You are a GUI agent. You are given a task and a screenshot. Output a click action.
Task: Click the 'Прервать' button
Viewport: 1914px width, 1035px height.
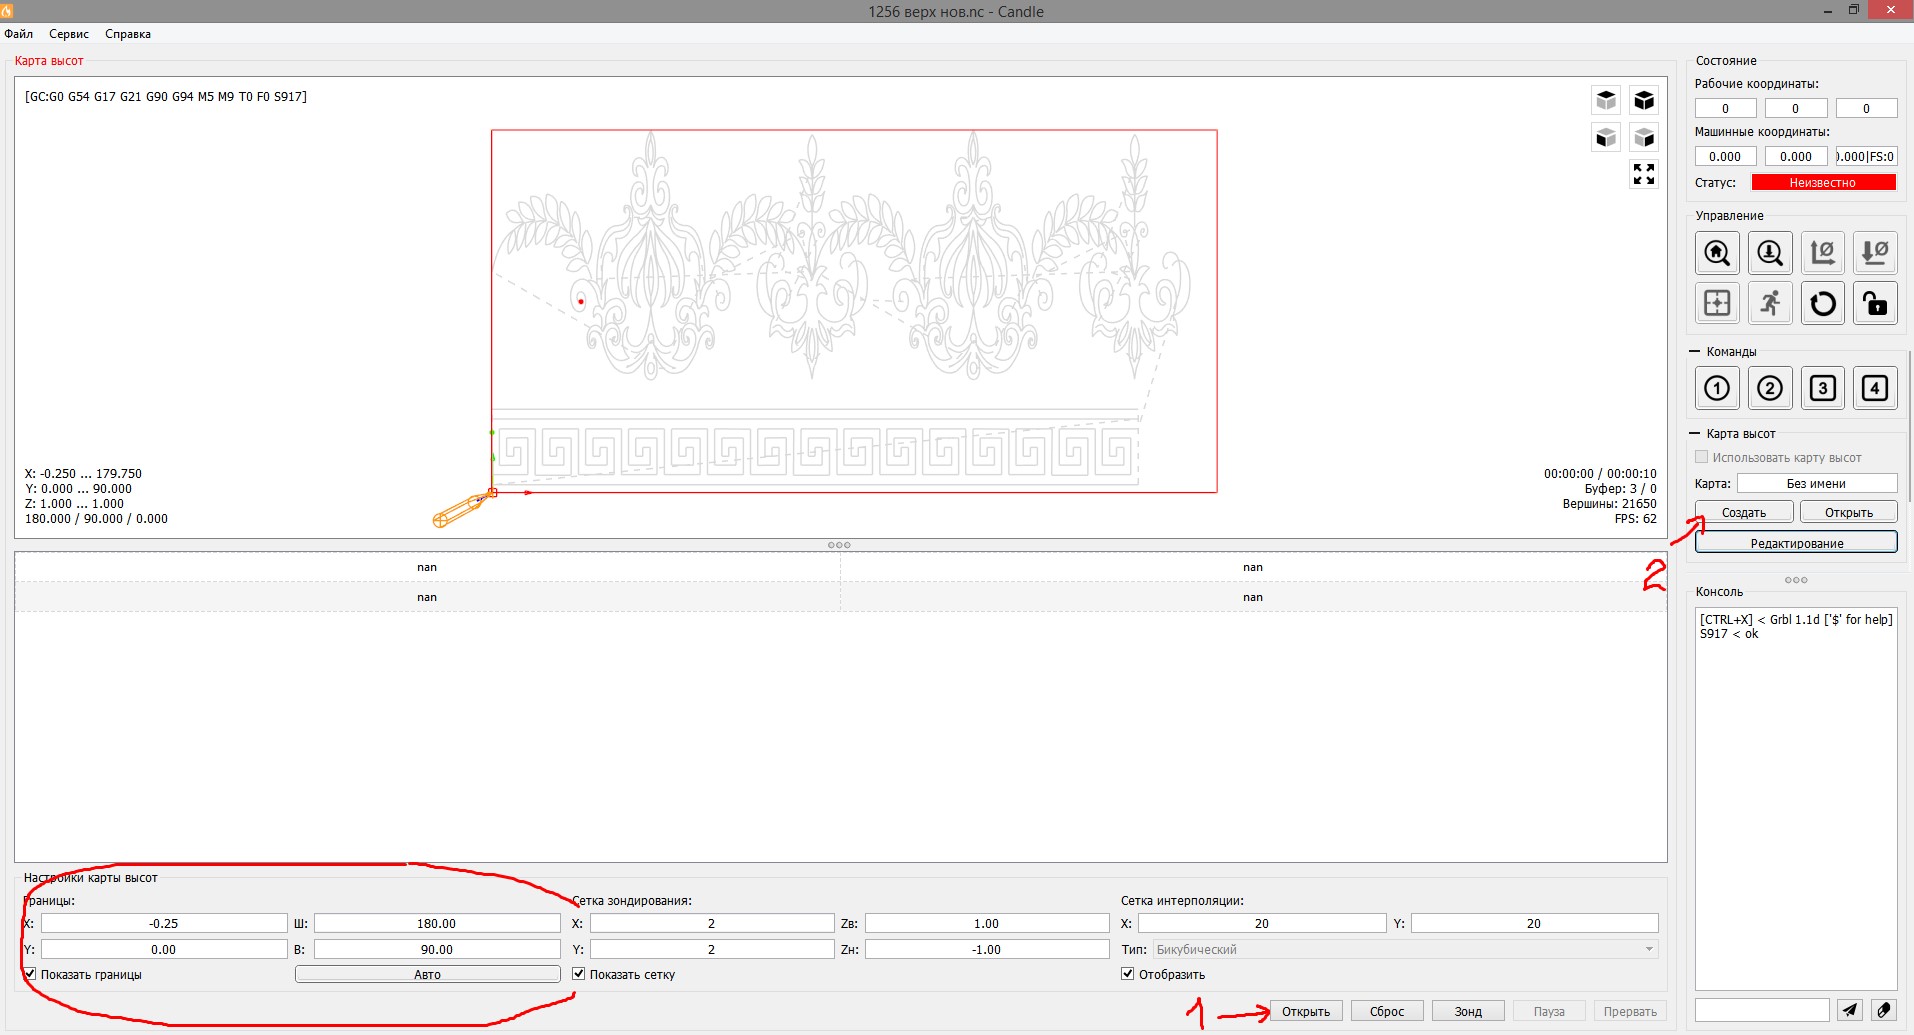coord(1630,1011)
